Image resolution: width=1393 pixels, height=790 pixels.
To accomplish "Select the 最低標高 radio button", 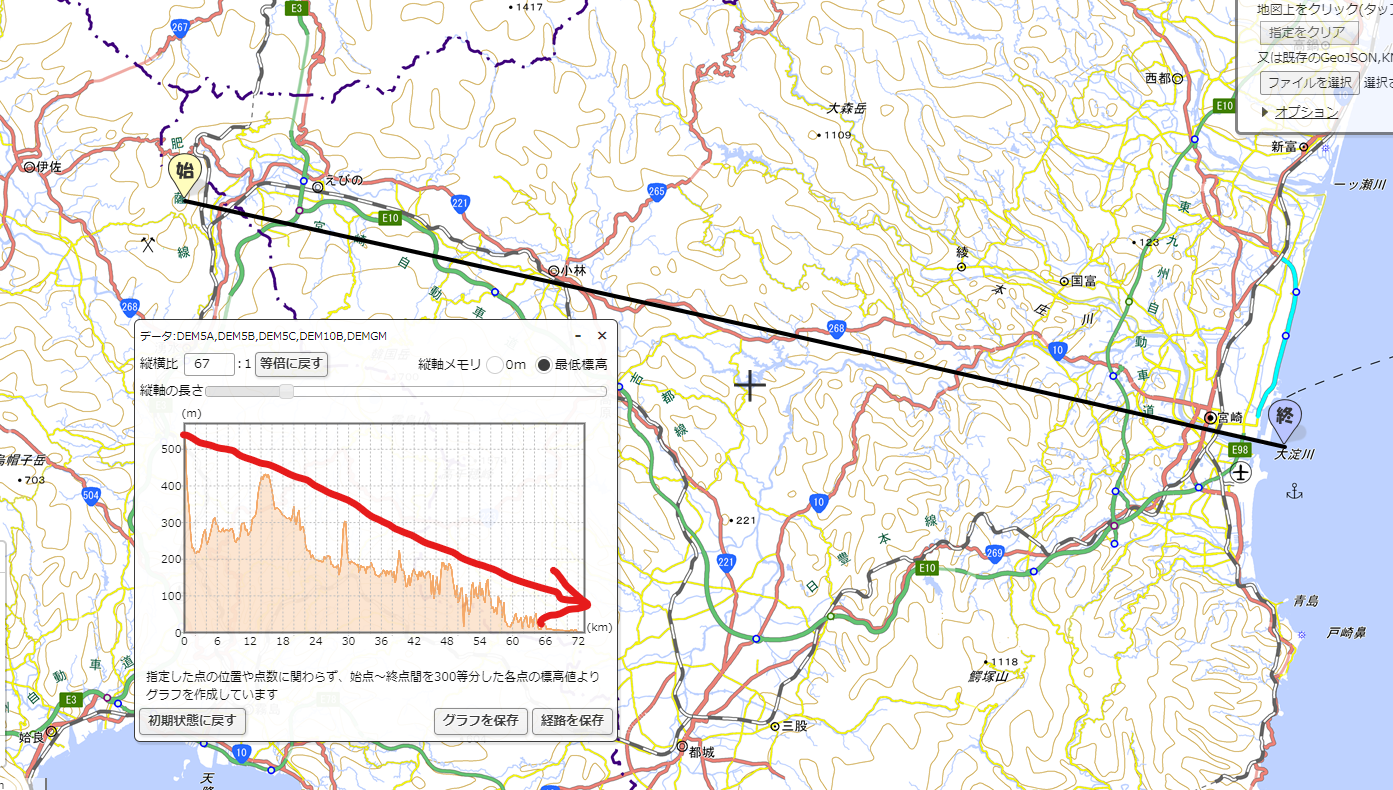I will pos(544,365).
